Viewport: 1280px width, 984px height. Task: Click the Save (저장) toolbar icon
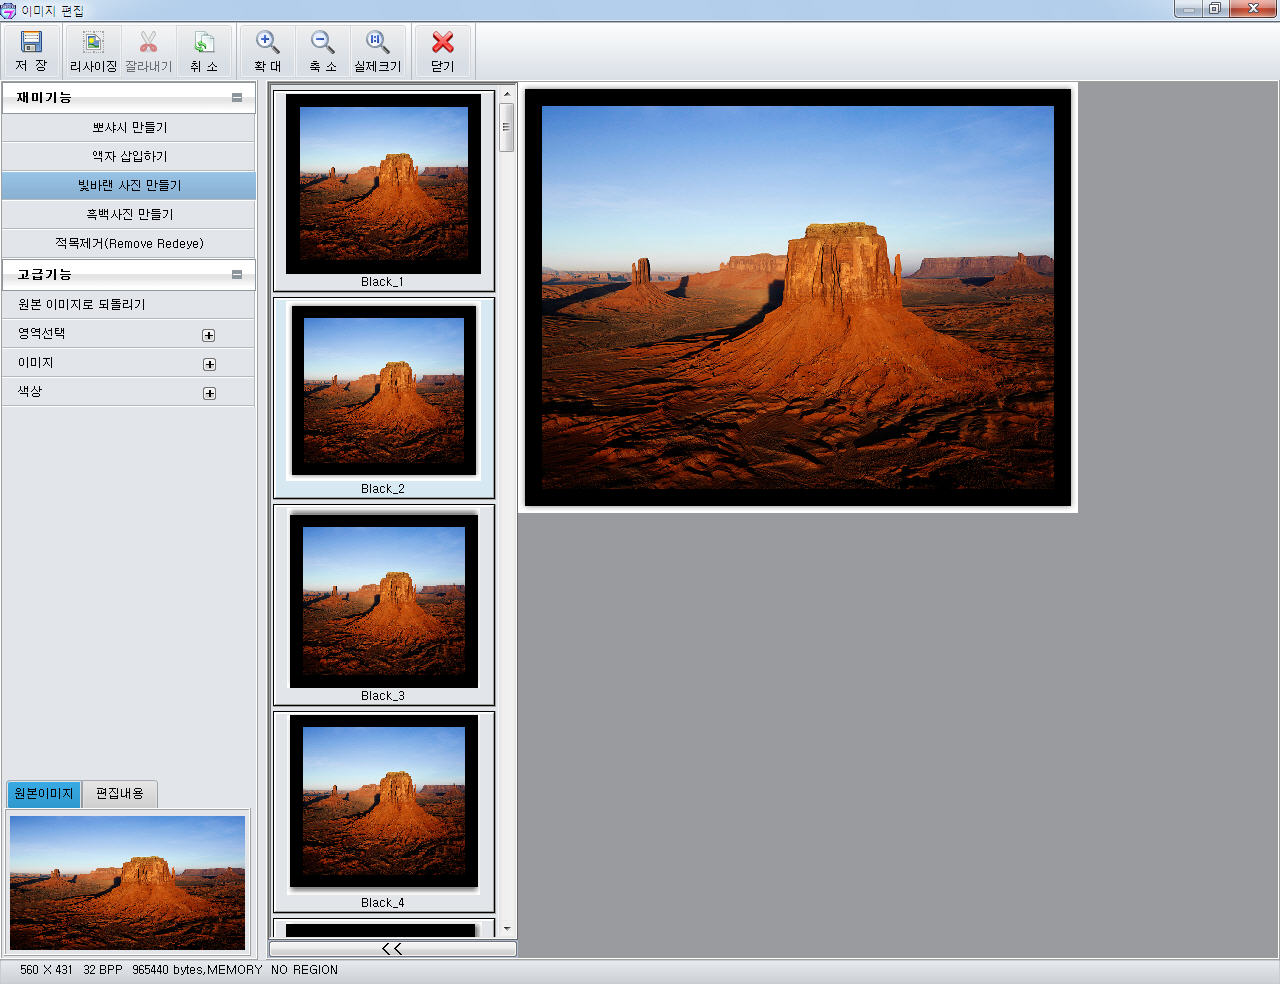tap(31, 51)
